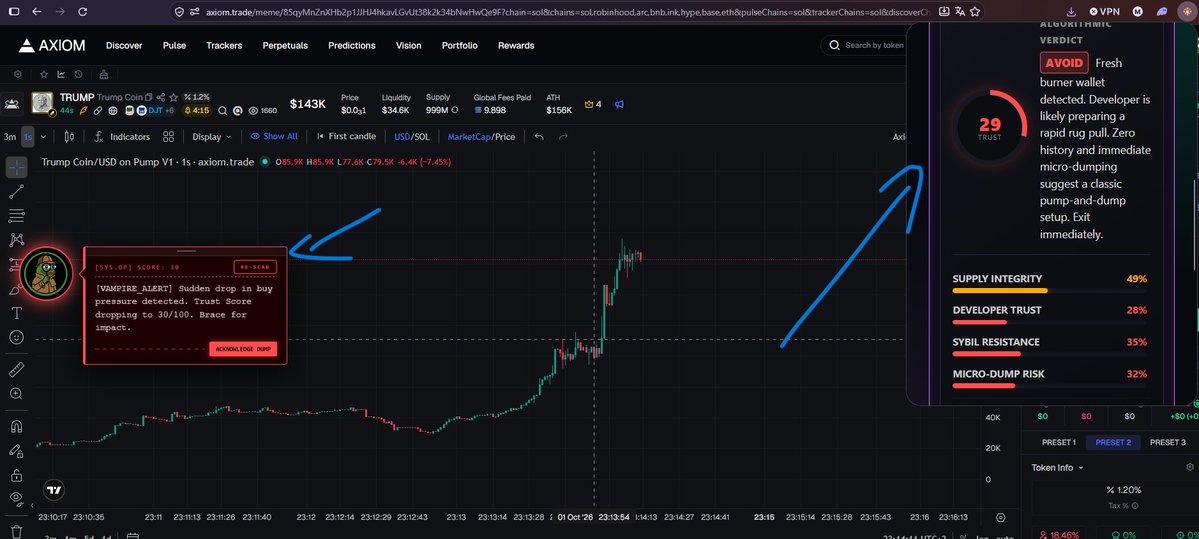Open chart settings gear near time axis
The width and height of the screenshot is (1199, 539).
click(1000, 518)
